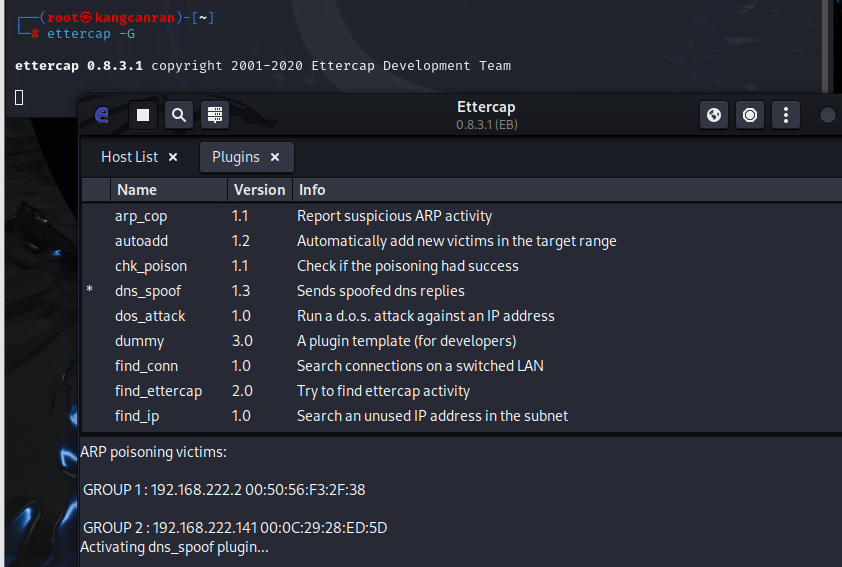This screenshot has width=842, height=567.
Task: Select the dos_attack plugin
Action: pyautogui.click(x=462, y=316)
